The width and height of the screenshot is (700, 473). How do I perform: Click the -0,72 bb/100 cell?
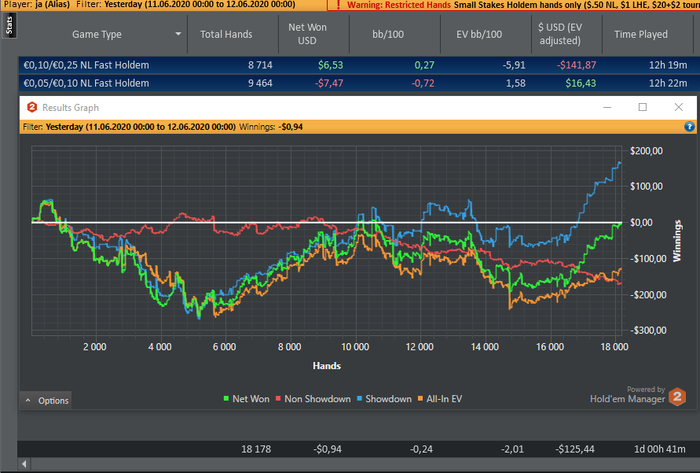pos(422,83)
